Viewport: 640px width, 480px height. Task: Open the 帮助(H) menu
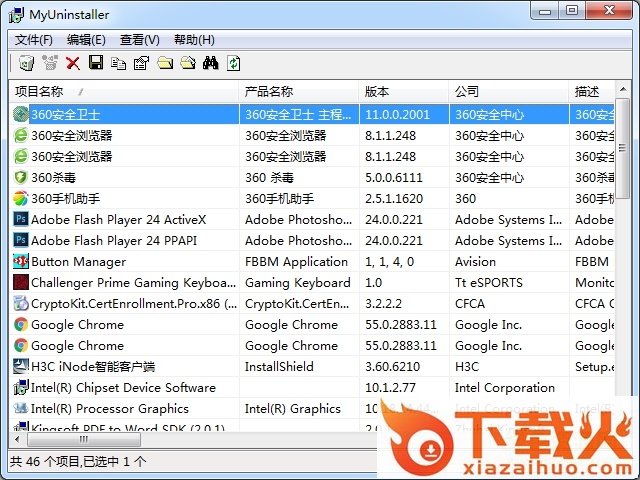[194, 40]
